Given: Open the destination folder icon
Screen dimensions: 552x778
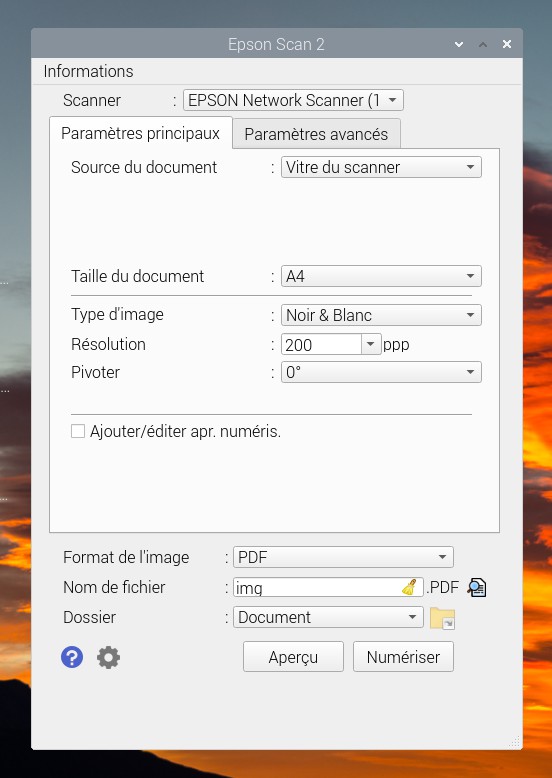Looking at the screenshot, I should point(442,618).
